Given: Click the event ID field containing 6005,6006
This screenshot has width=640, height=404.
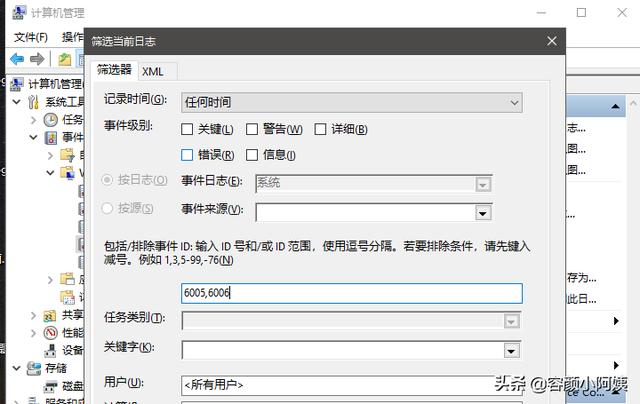Looking at the screenshot, I should tap(352, 293).
